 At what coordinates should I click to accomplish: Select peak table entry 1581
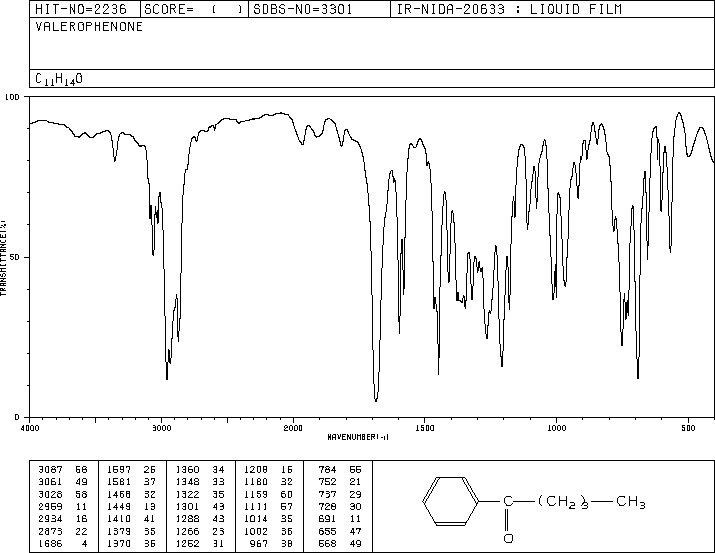click(x=132, y=482)
